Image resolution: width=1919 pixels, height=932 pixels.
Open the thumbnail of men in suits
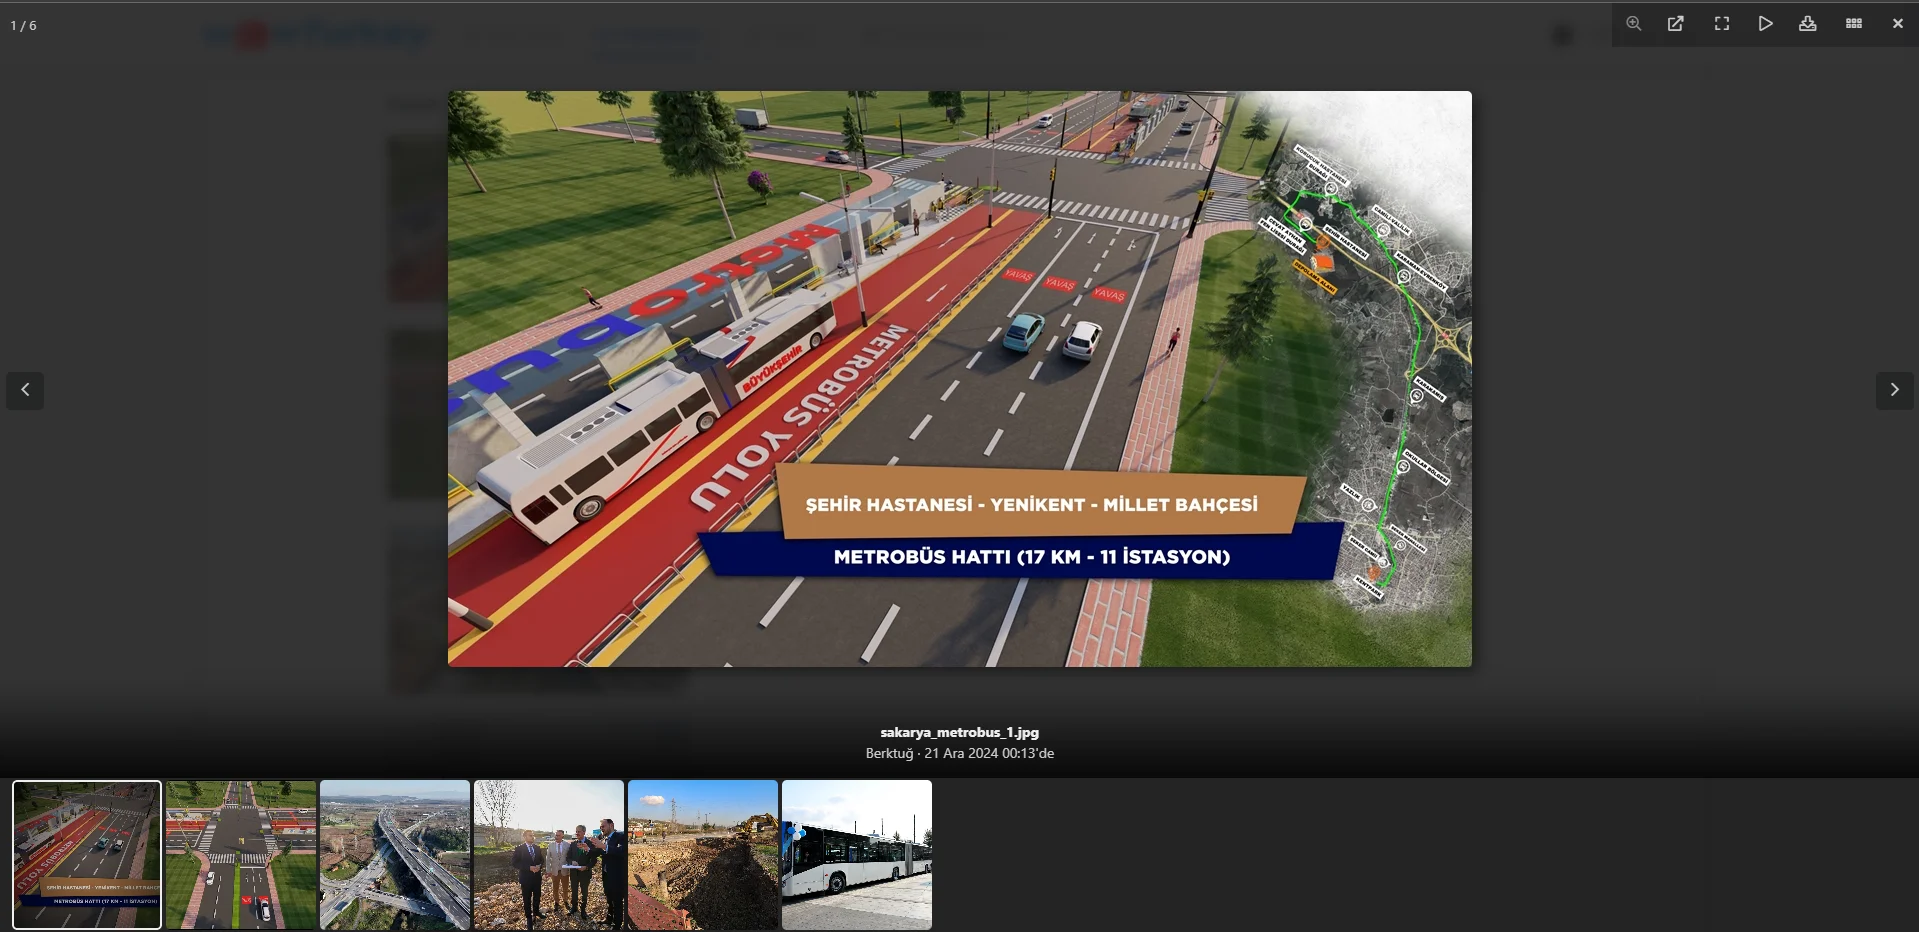549,855
